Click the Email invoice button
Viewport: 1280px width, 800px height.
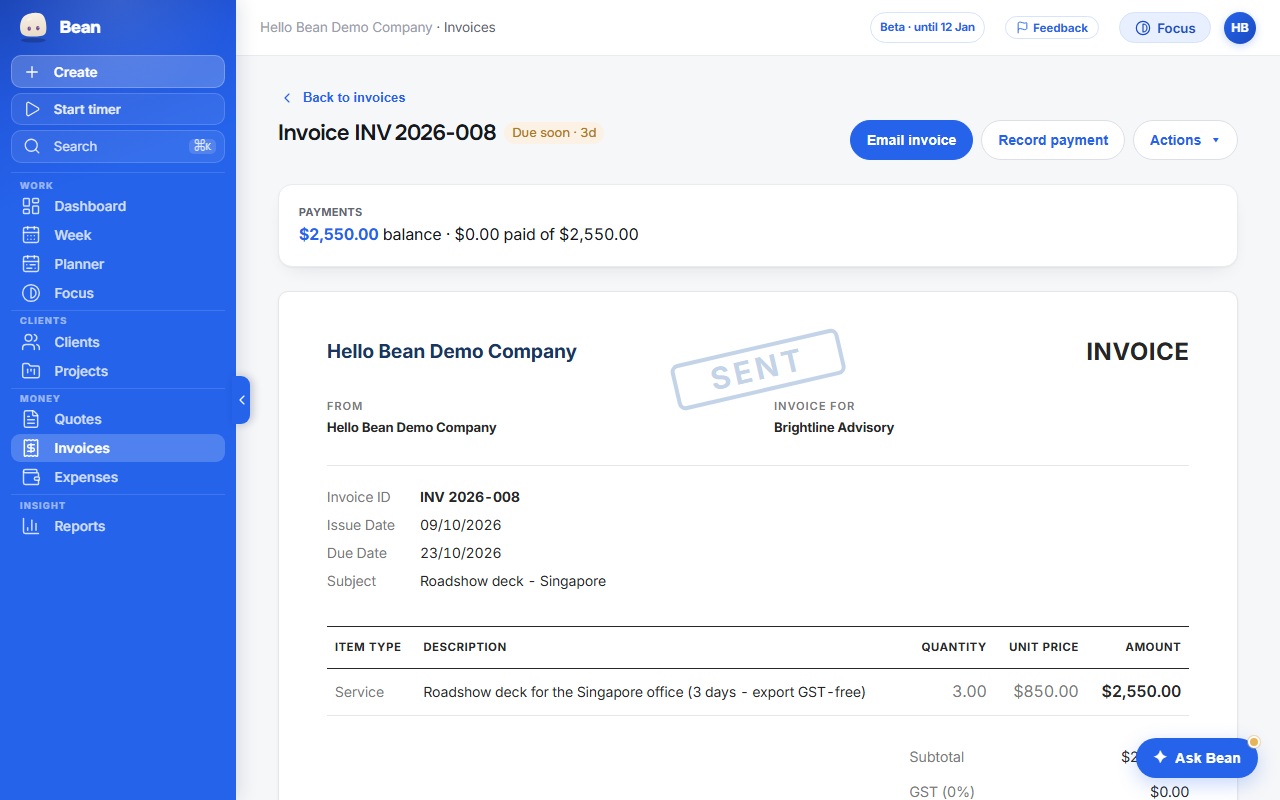click(911, 140)
